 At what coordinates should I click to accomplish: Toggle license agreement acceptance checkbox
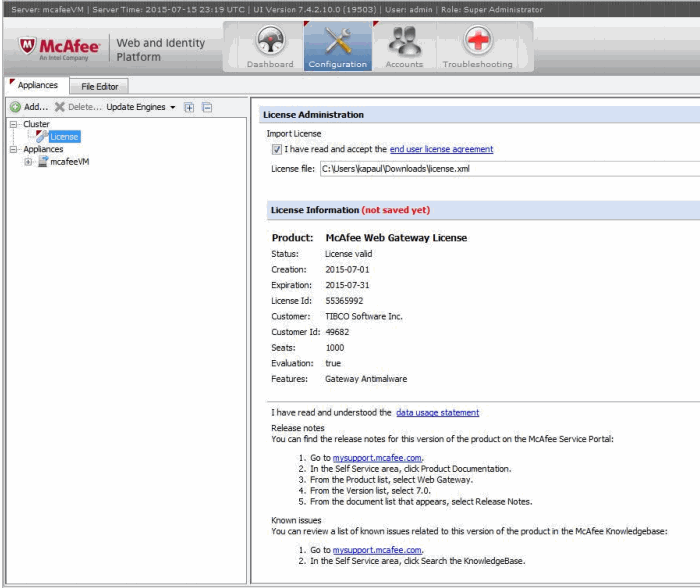pos(277,149)
